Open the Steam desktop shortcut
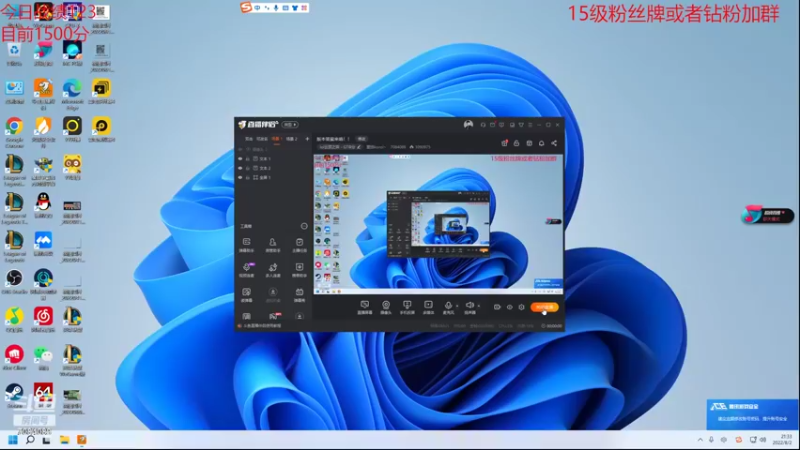The width and height of the screenshot is (800, 450). point(14,395)
